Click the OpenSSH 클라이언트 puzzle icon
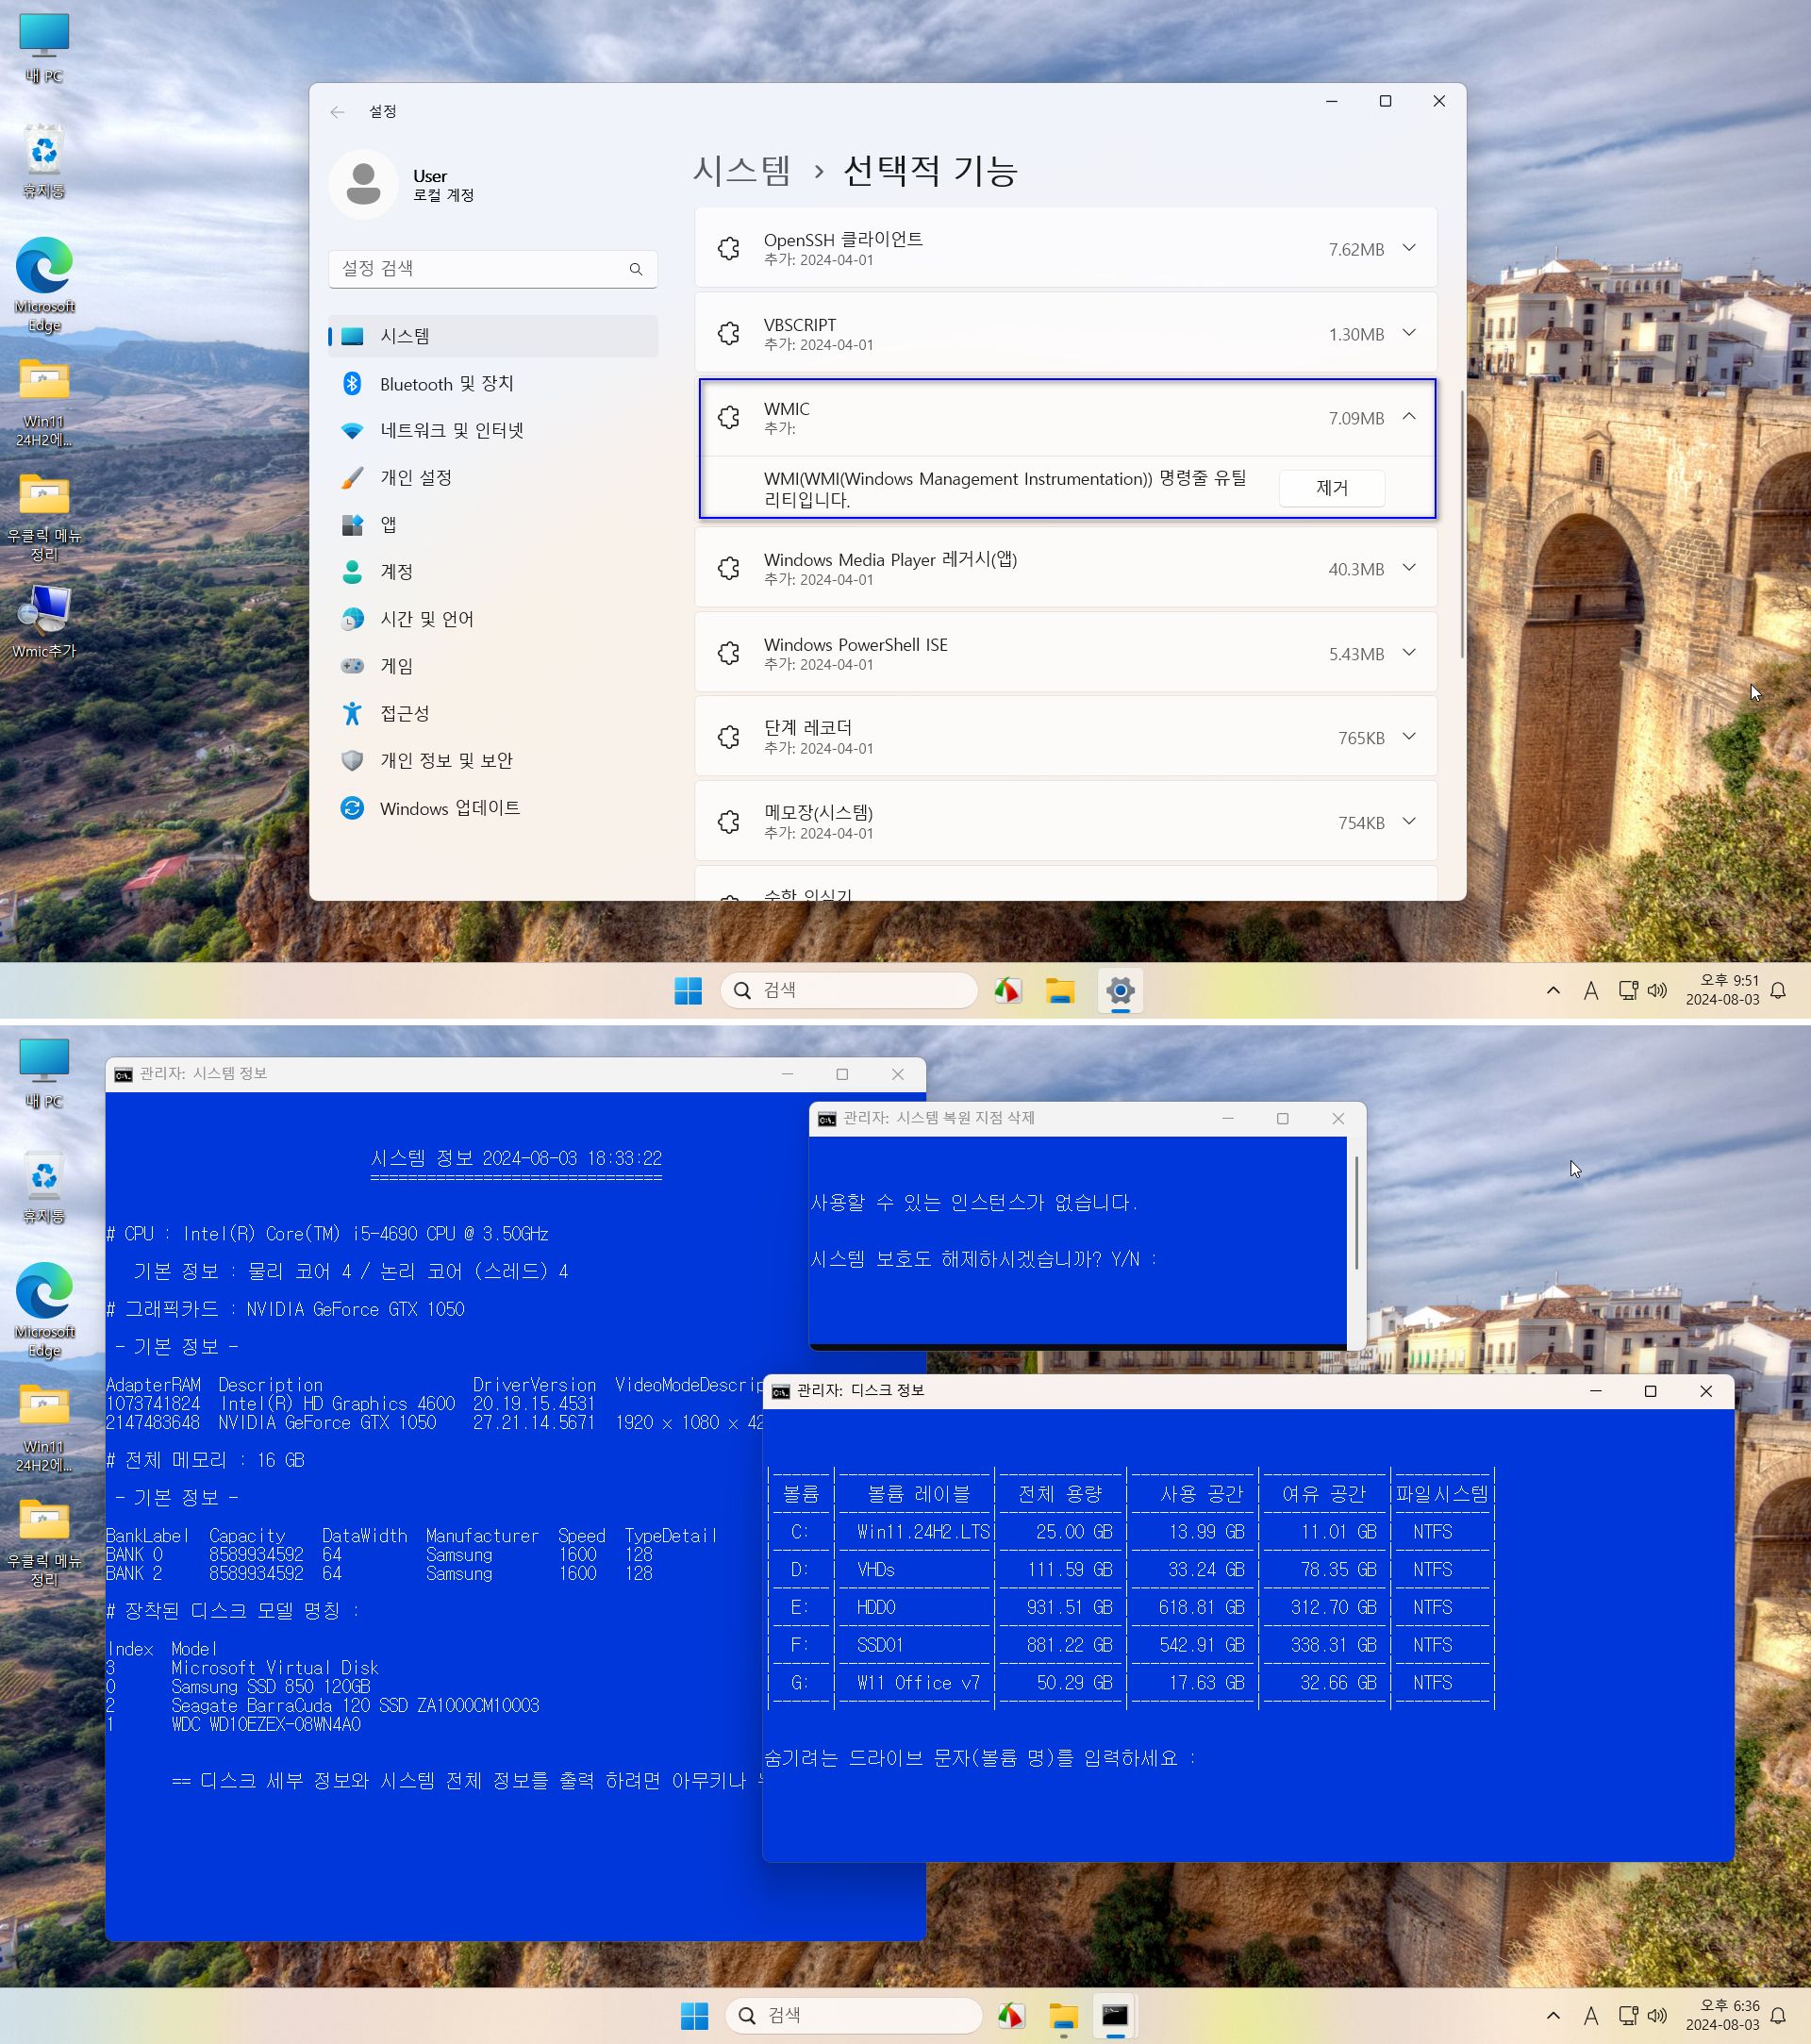 tap(729, 248)
